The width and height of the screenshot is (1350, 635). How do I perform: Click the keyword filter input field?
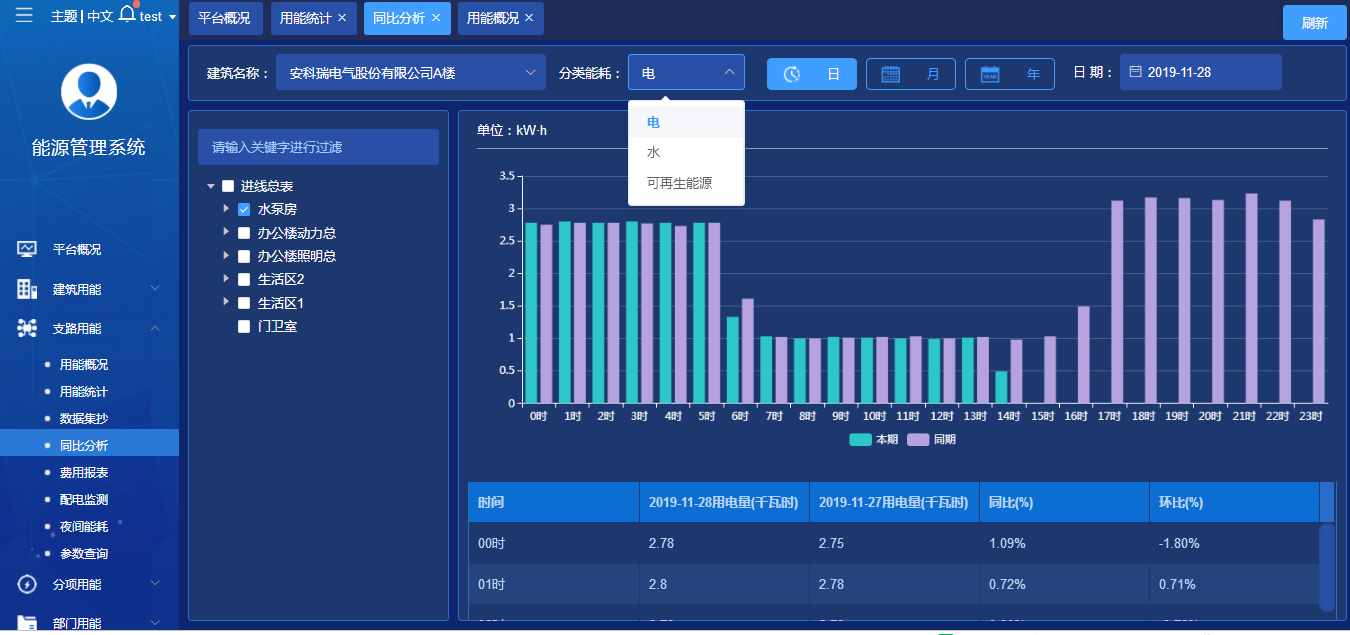(318, 147)
